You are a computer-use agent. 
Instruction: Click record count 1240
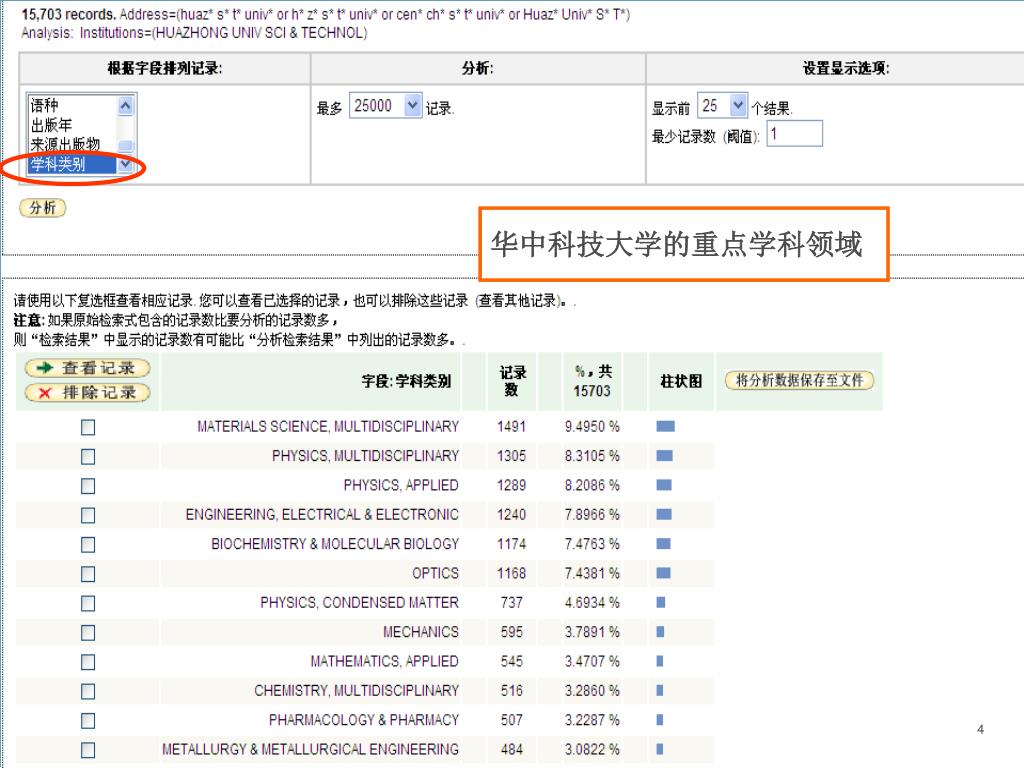coord(511,515)
